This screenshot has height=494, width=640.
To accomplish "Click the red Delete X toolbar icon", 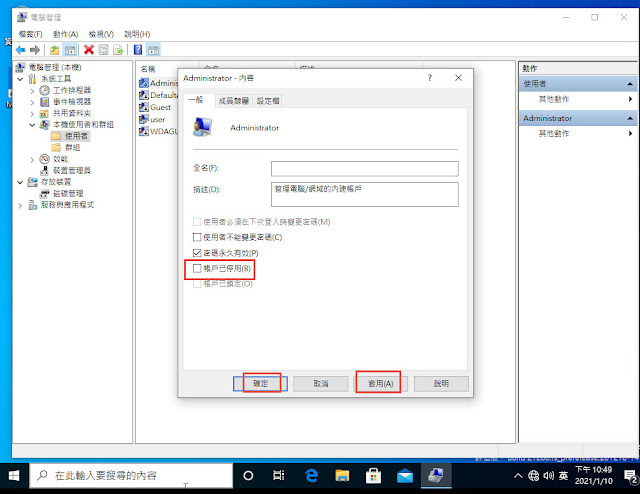I will point(89,50).
